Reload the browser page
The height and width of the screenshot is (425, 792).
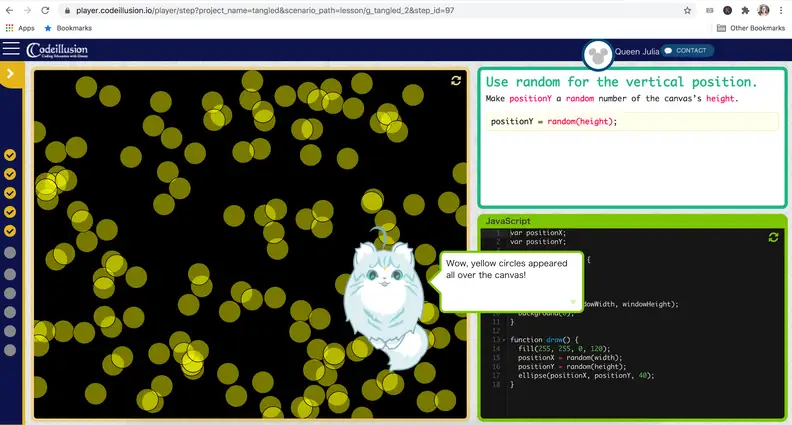click(x=45, y=10)
